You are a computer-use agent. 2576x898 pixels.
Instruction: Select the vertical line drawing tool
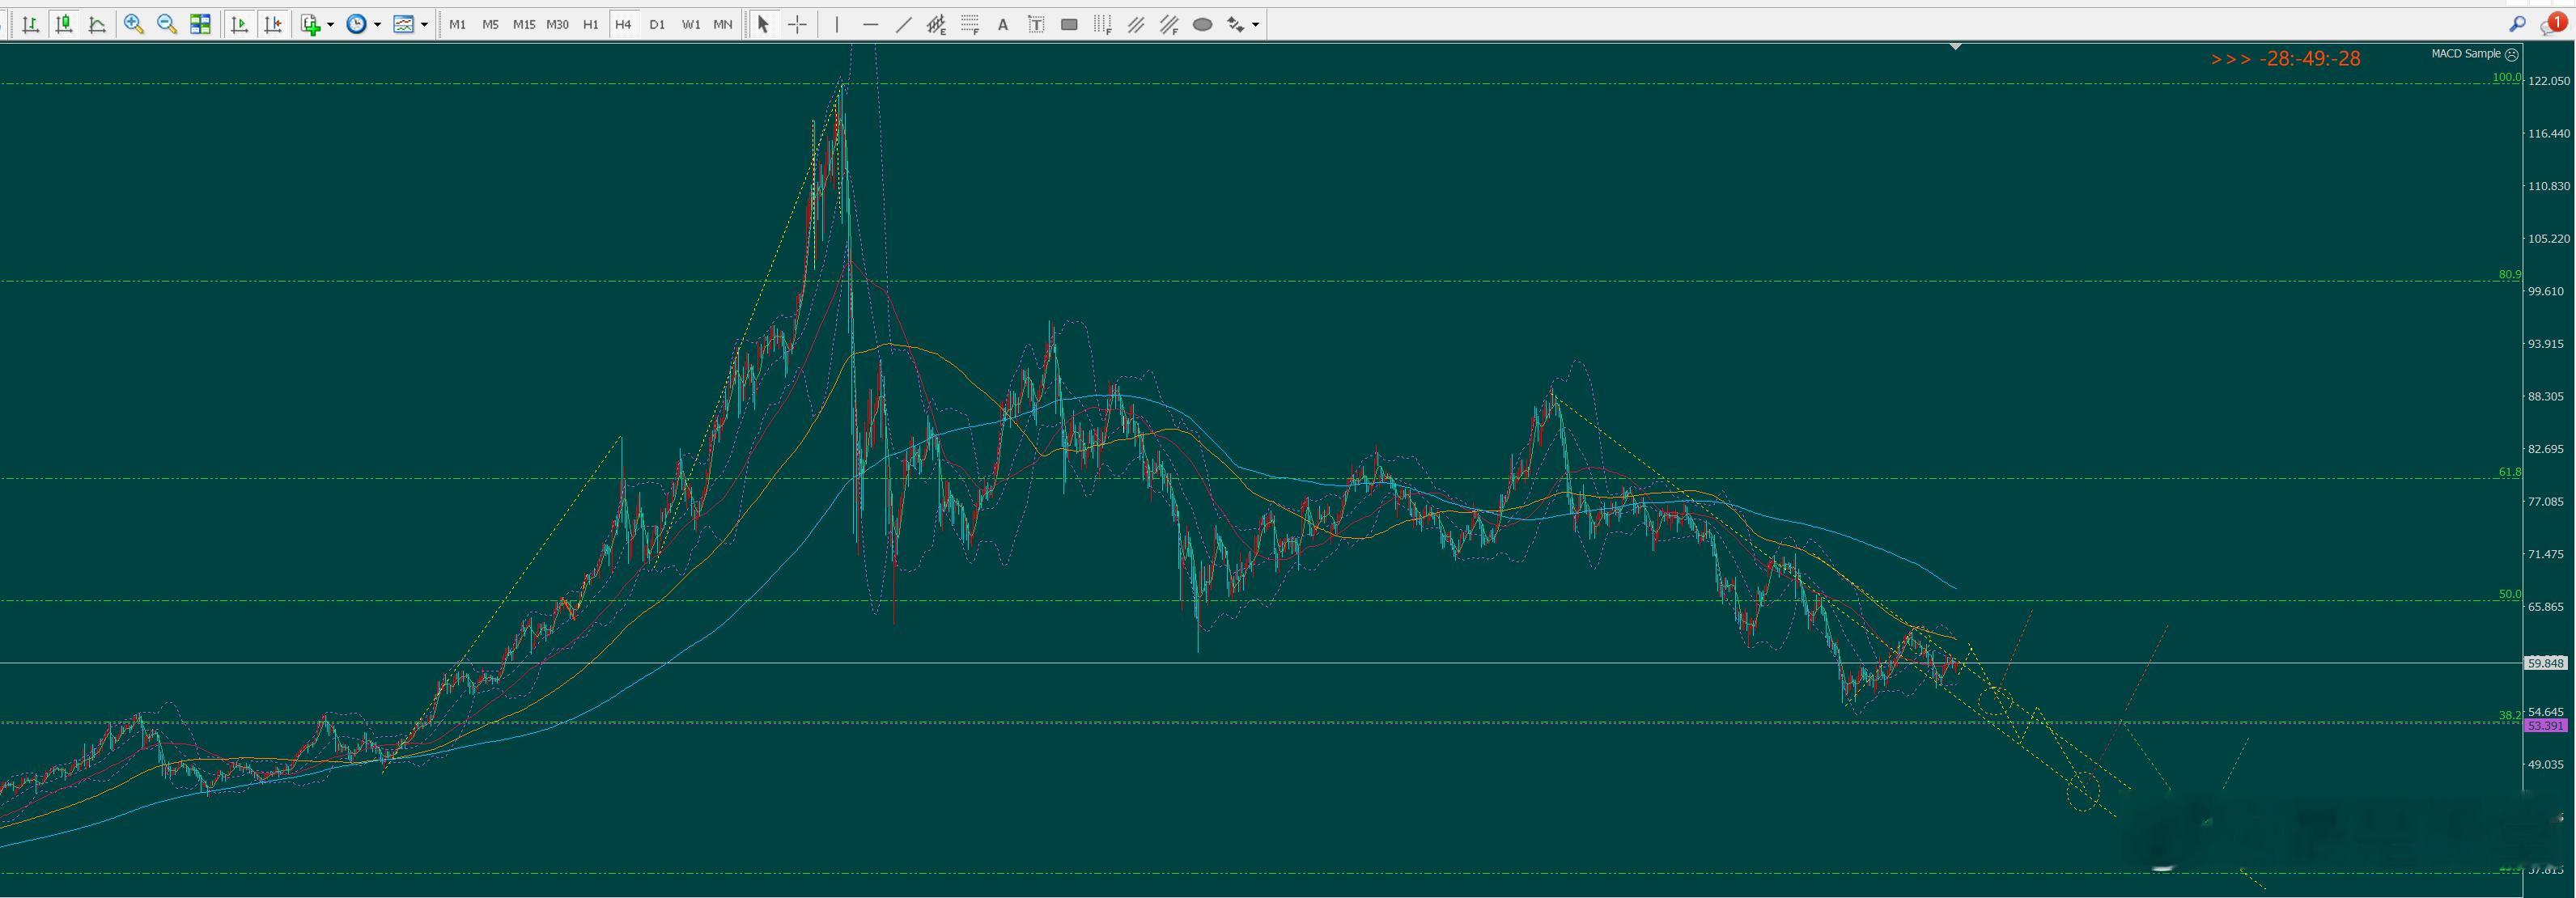pos(836,24)
